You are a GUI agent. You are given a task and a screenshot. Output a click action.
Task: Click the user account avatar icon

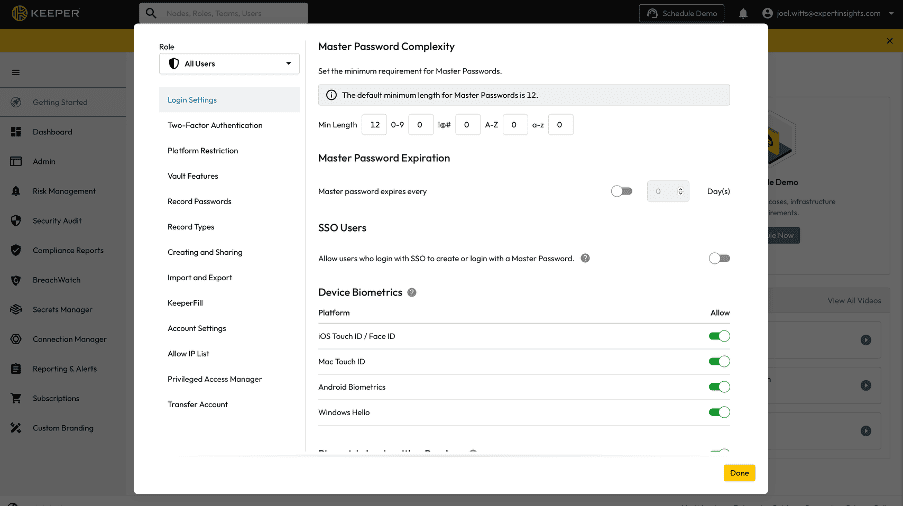767,13
